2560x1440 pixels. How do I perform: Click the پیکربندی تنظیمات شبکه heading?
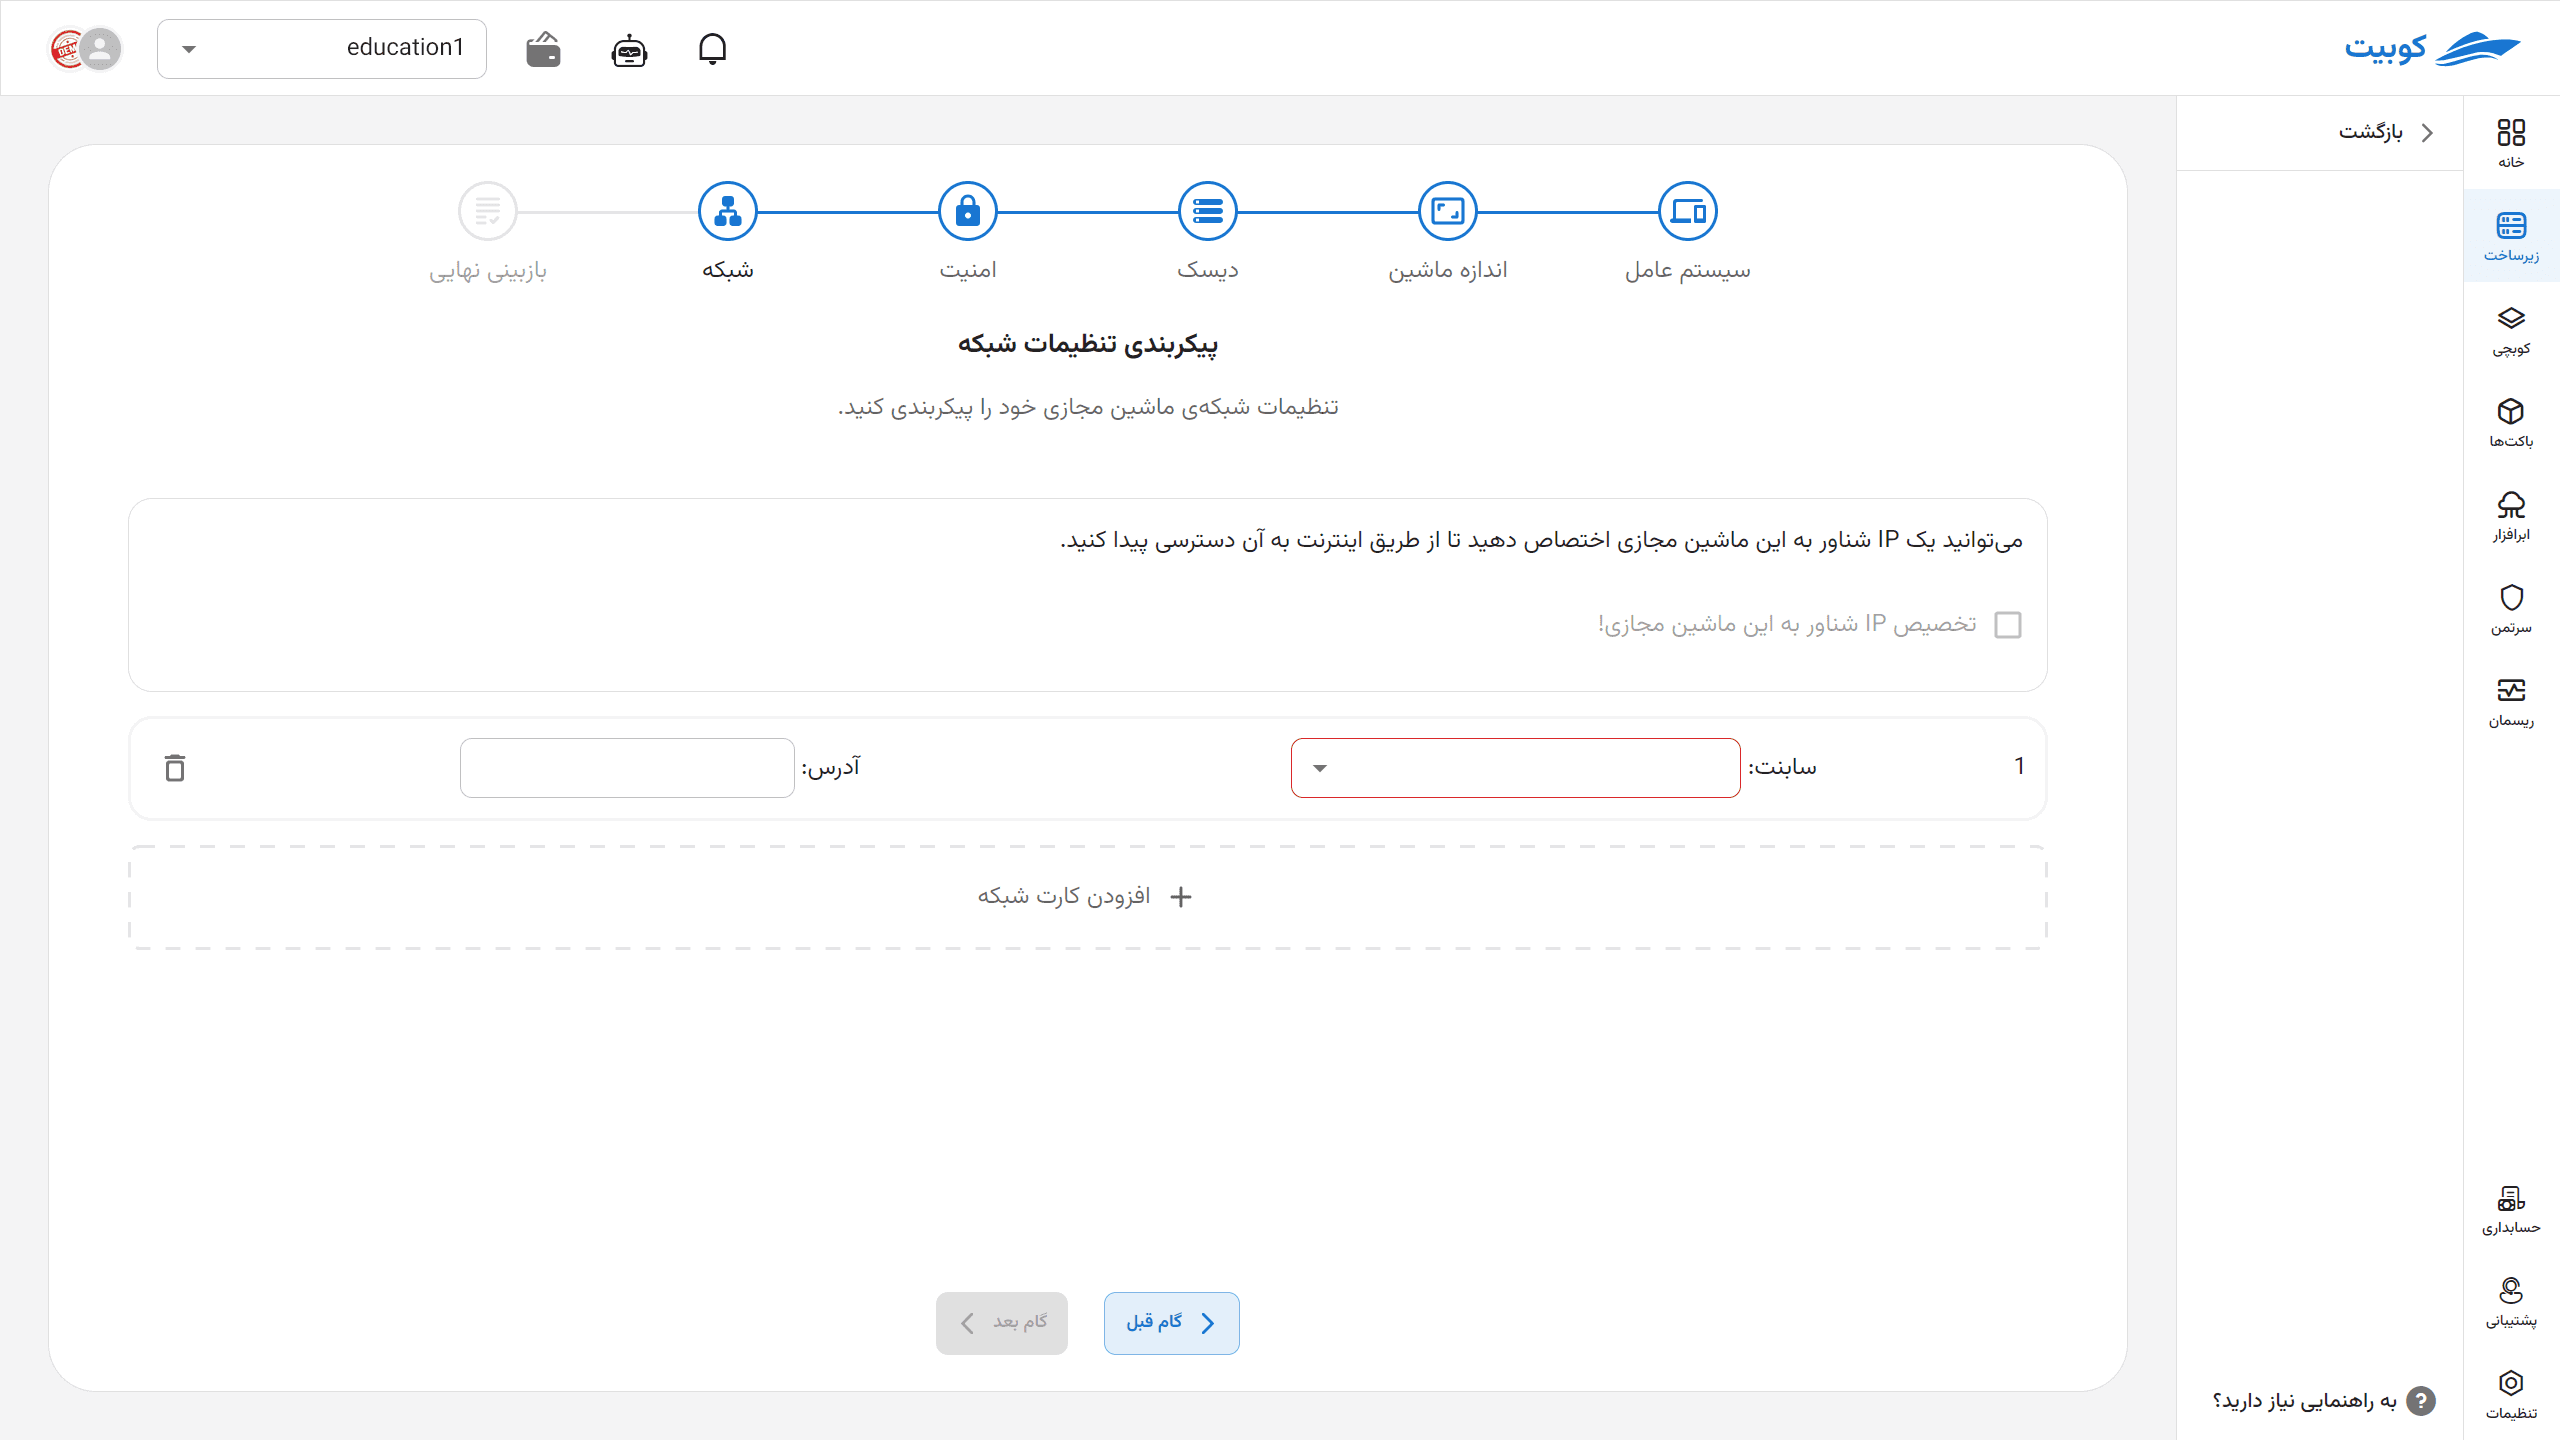pyautogui.click(x=1088, y=344)
